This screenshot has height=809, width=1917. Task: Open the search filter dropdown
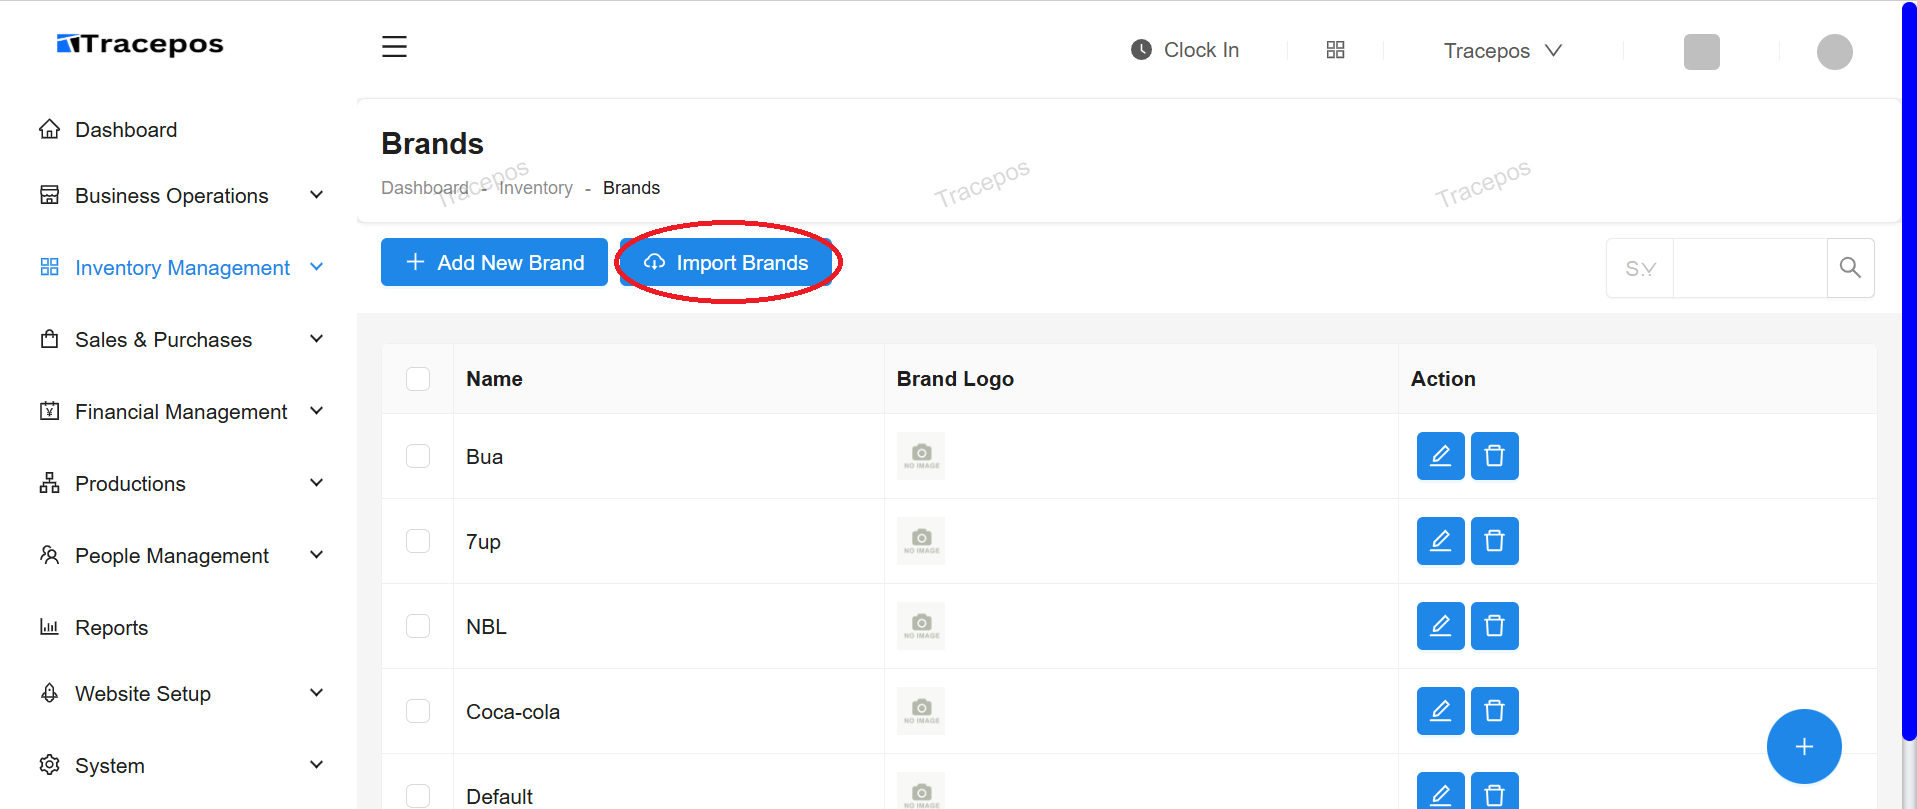[1640, 268]
